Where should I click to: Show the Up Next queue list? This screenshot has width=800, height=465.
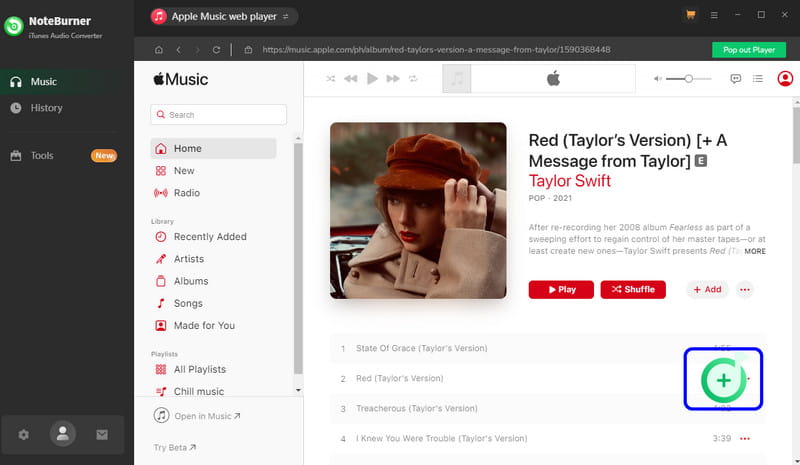(x=758, y=79)
